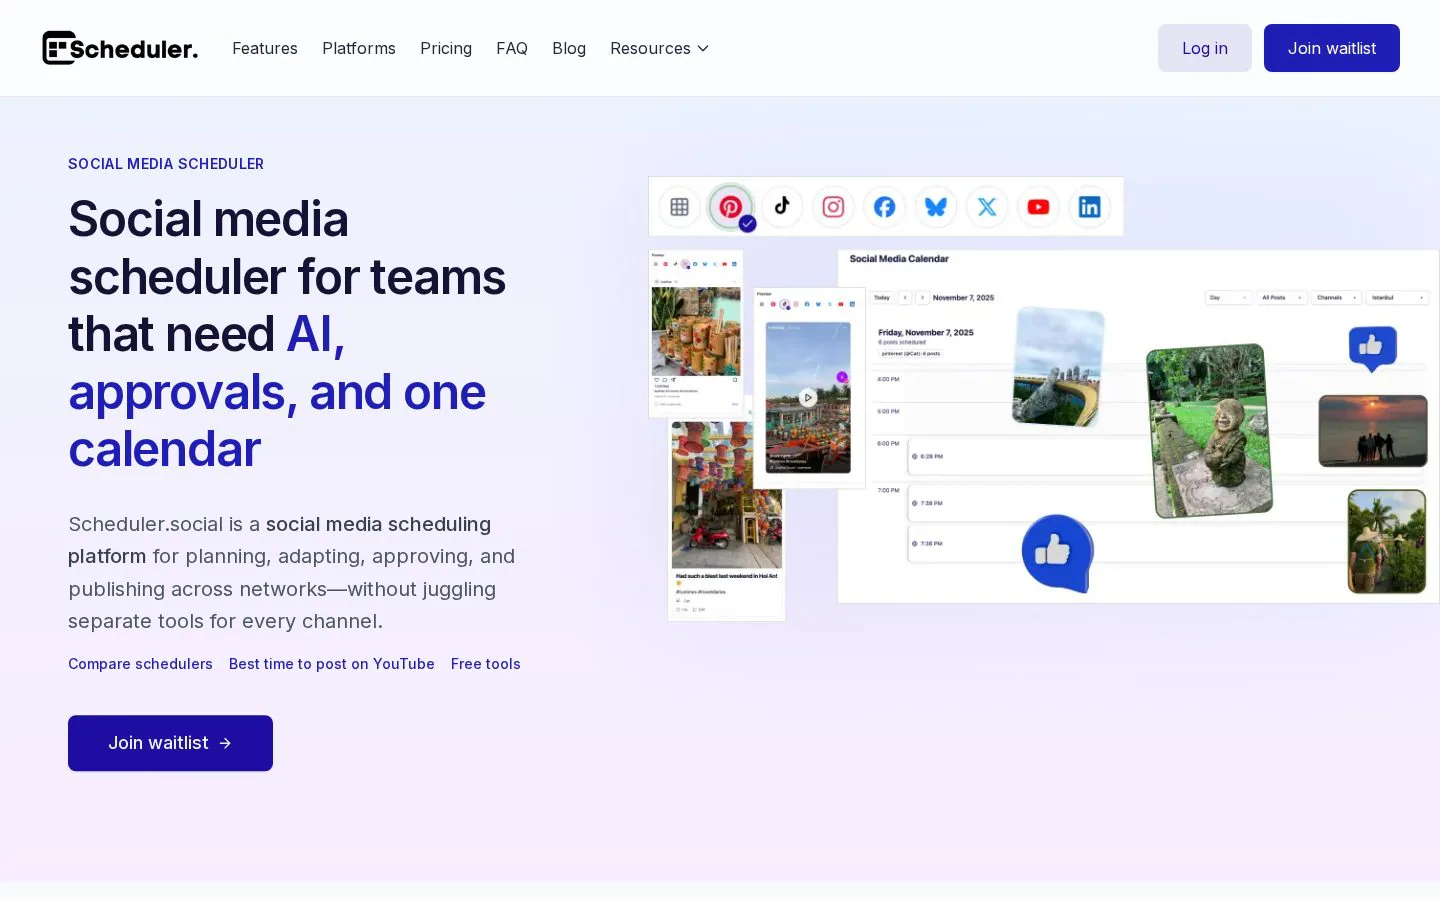Click the sunset silhouette photo

tap(1373, 431)
